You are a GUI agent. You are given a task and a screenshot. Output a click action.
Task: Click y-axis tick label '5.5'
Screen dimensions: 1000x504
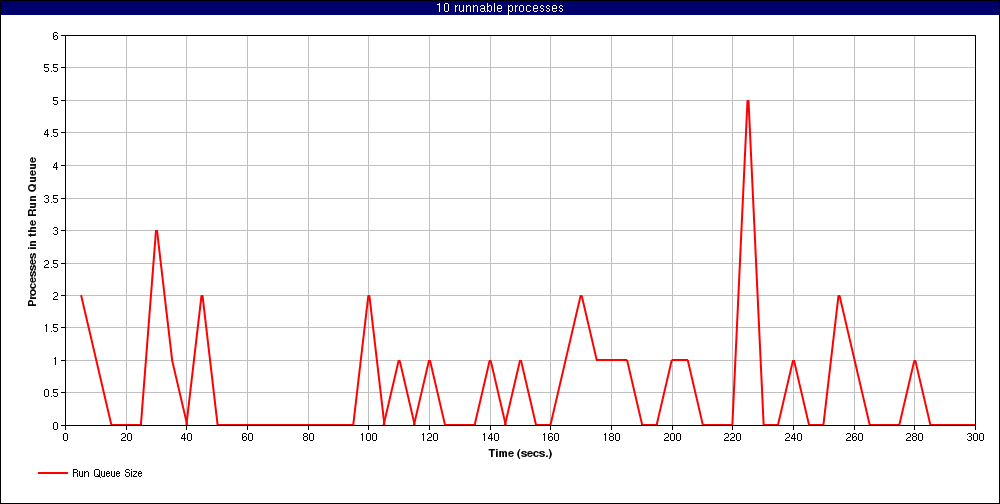pyautogui.click(x=53, y=68)
